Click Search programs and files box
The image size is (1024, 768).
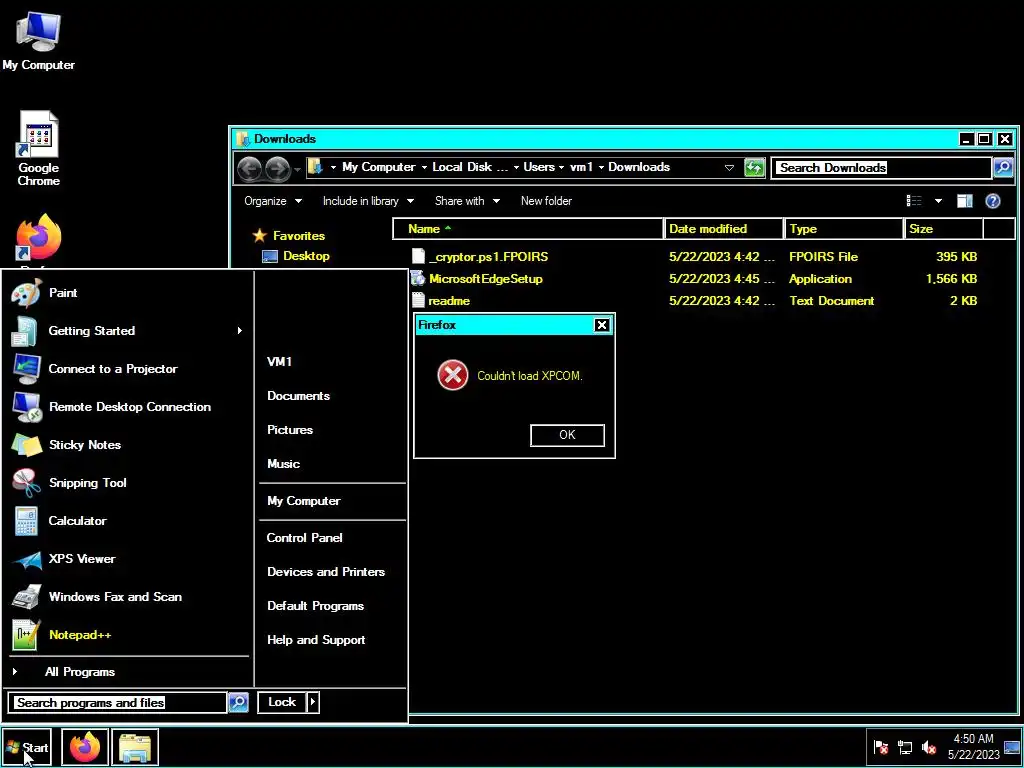click(119, 703)
